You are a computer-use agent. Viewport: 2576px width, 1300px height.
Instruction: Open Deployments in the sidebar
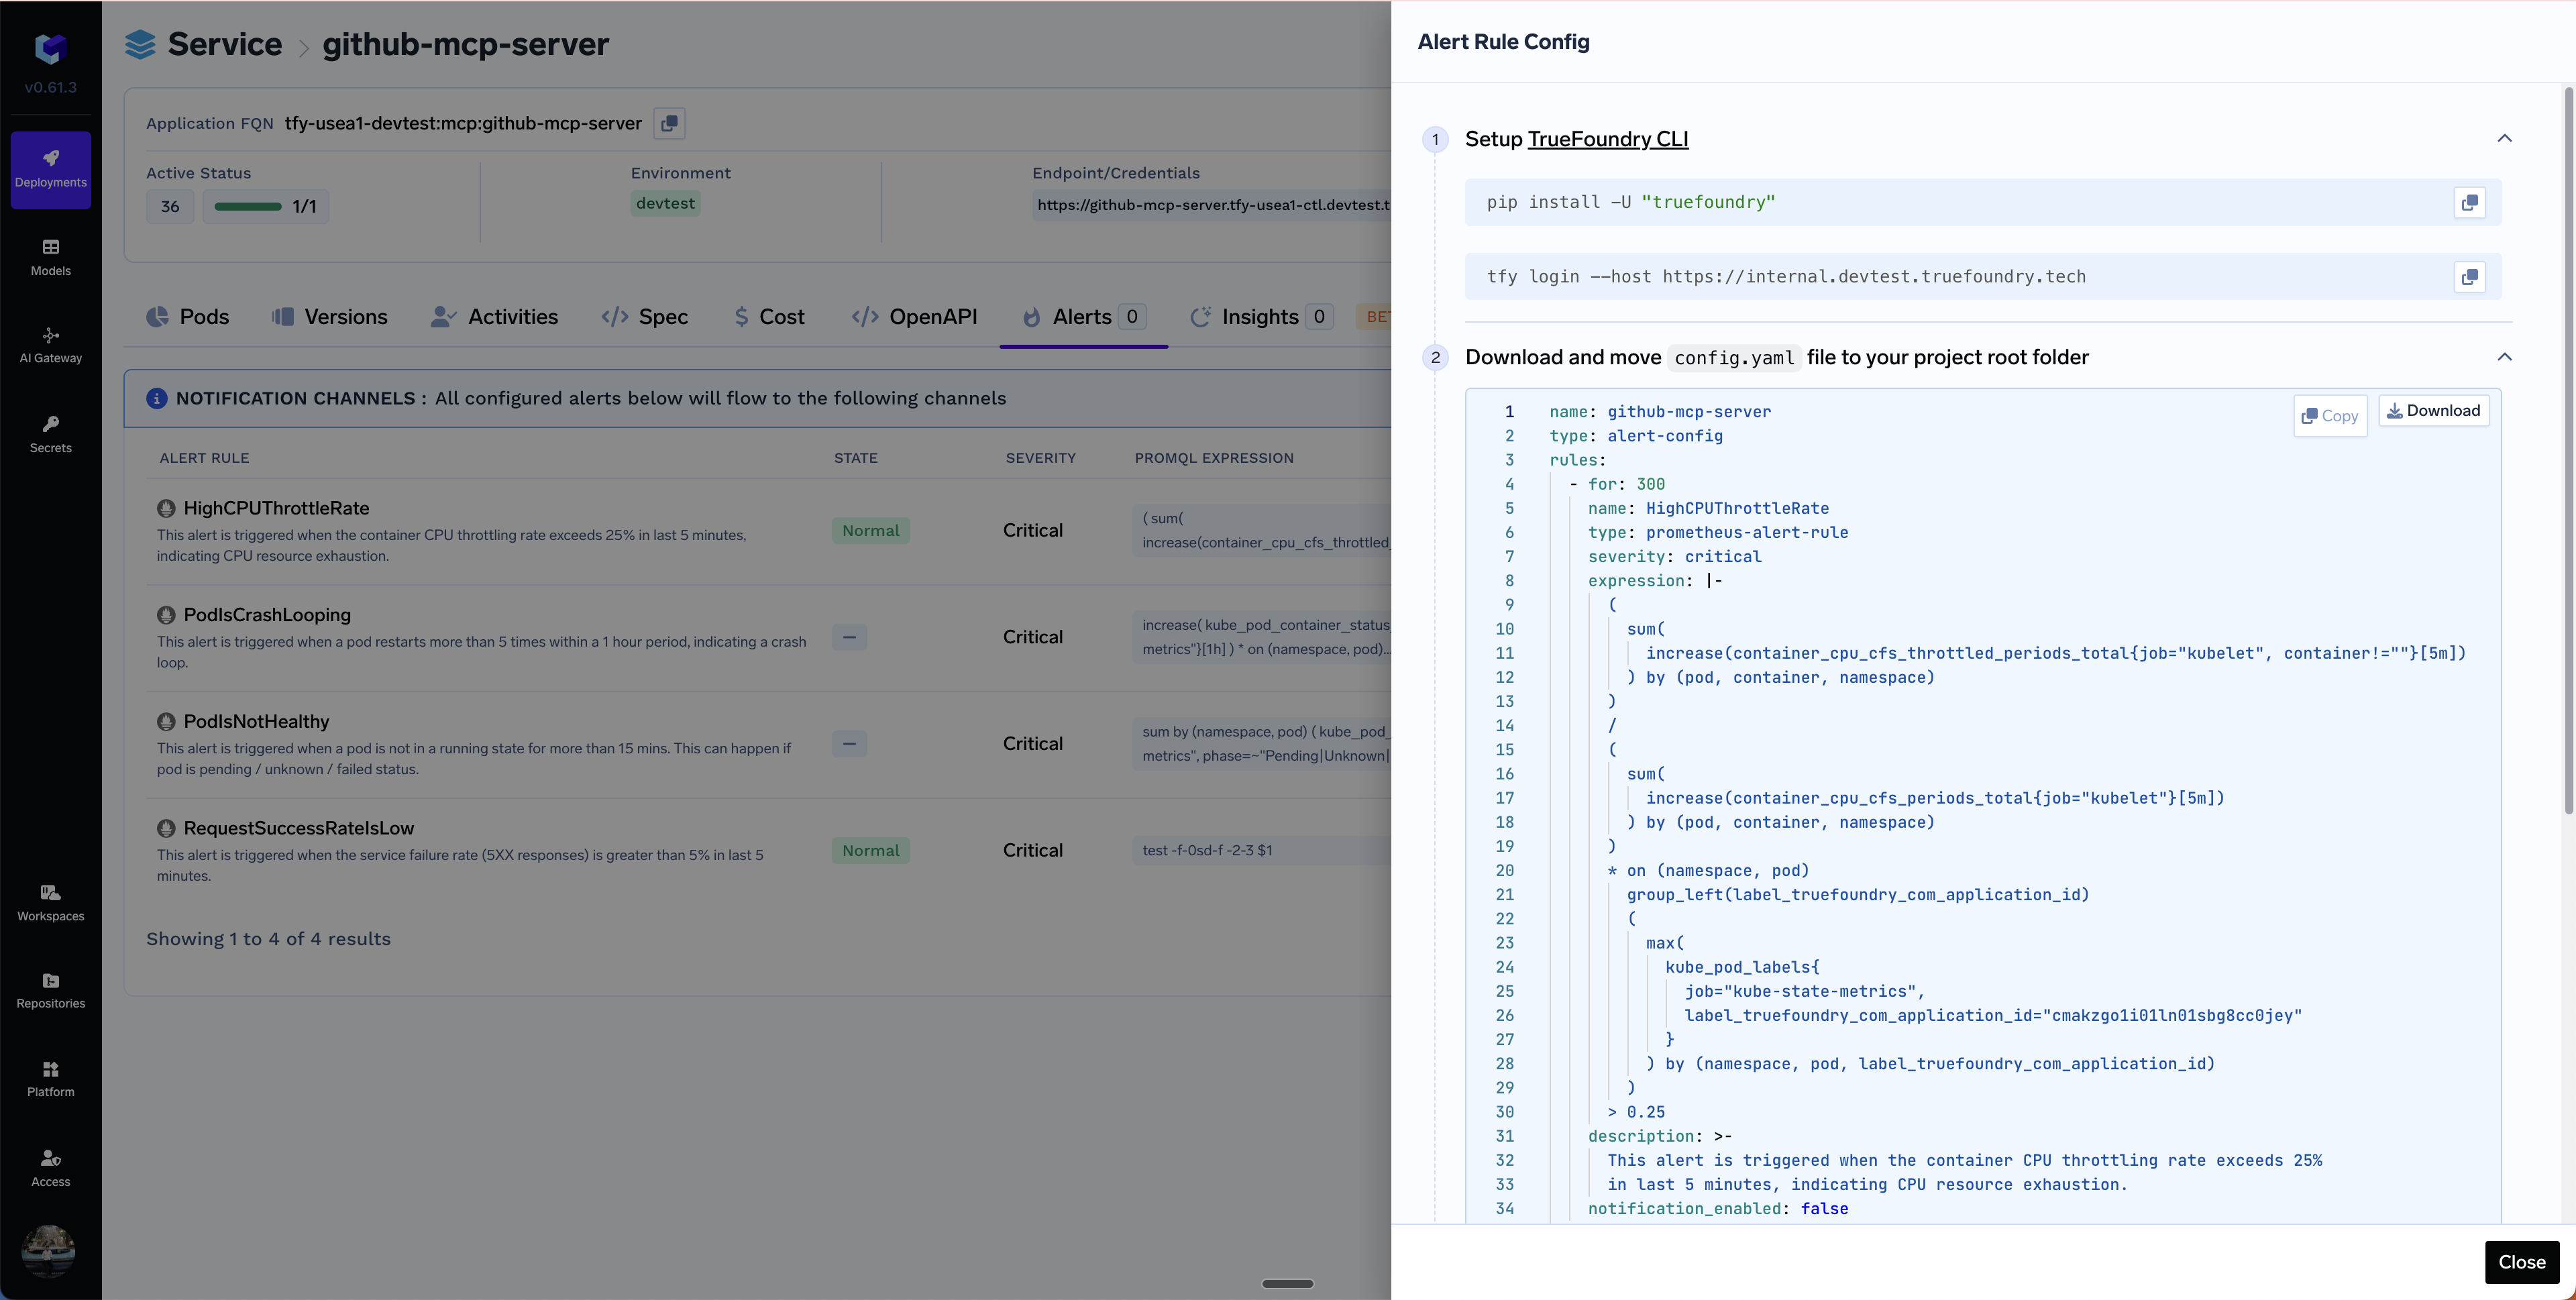[x=51, y=169]
